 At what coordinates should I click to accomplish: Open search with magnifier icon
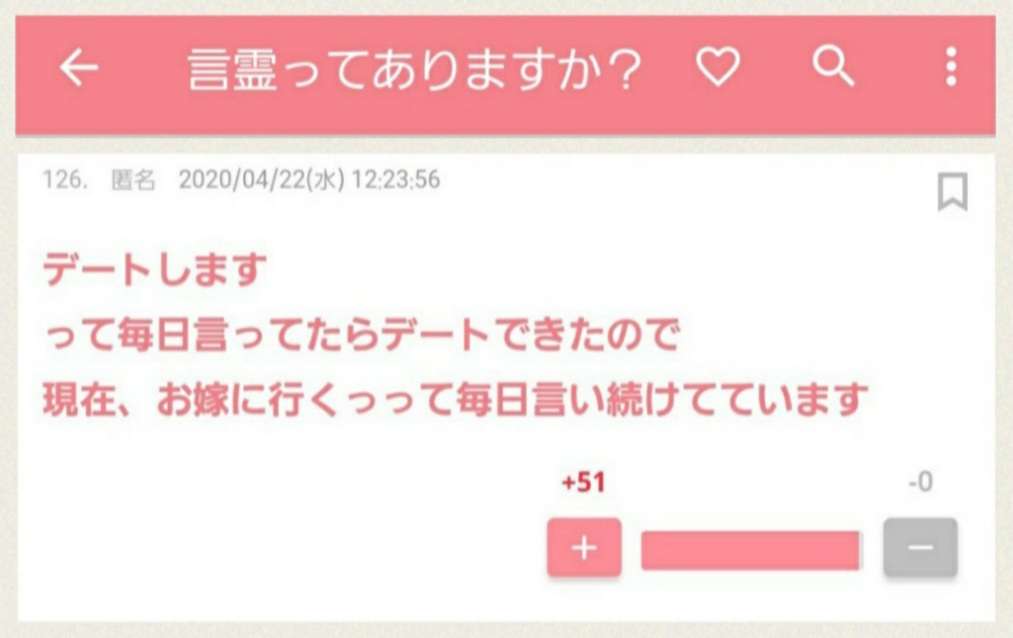pyautogui.click(x=833, y=66)
